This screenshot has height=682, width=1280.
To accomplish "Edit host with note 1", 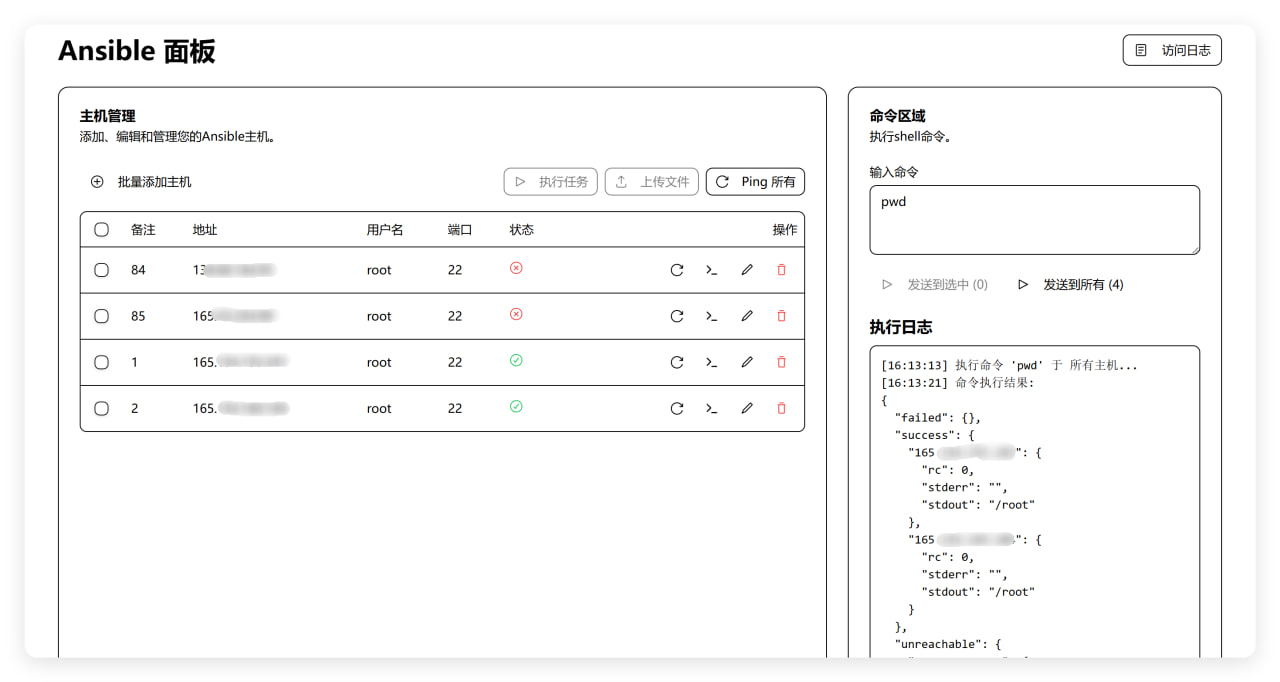I will click(x=747, y=362).
